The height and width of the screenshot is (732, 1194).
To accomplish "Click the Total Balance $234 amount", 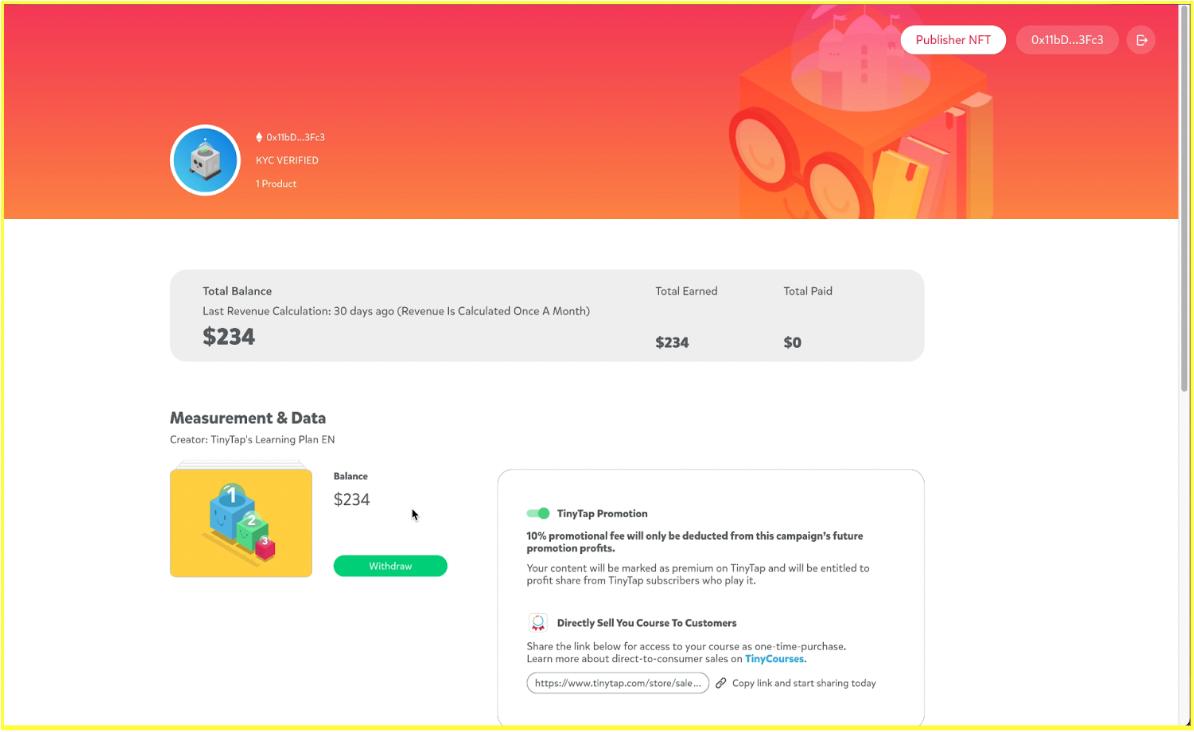I will coord(229,337).
